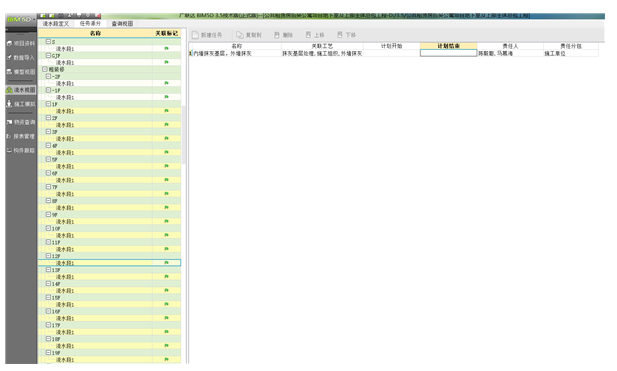Click the flag under the 17F node
This screenshot has width=617, height=371.
tap(166, 332)
